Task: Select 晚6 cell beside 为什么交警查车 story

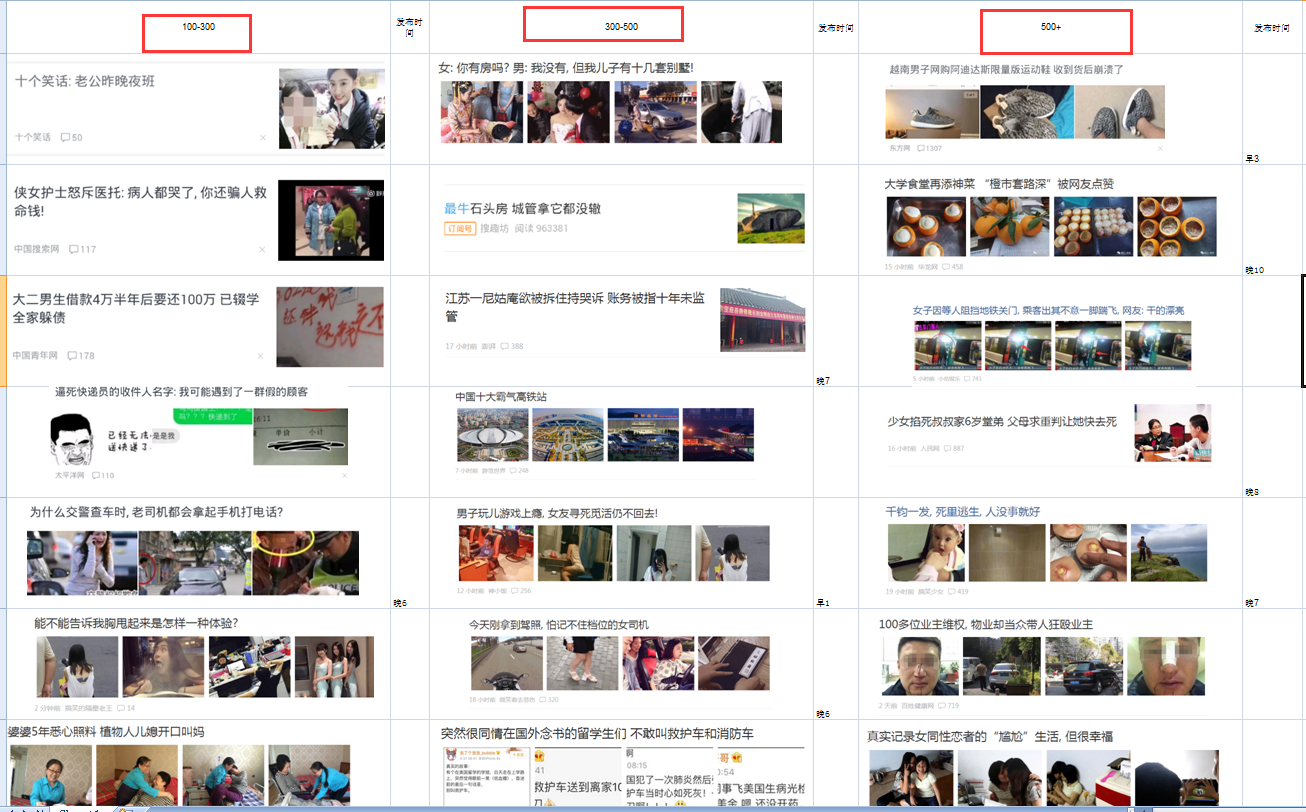Action: click(410, 553)
